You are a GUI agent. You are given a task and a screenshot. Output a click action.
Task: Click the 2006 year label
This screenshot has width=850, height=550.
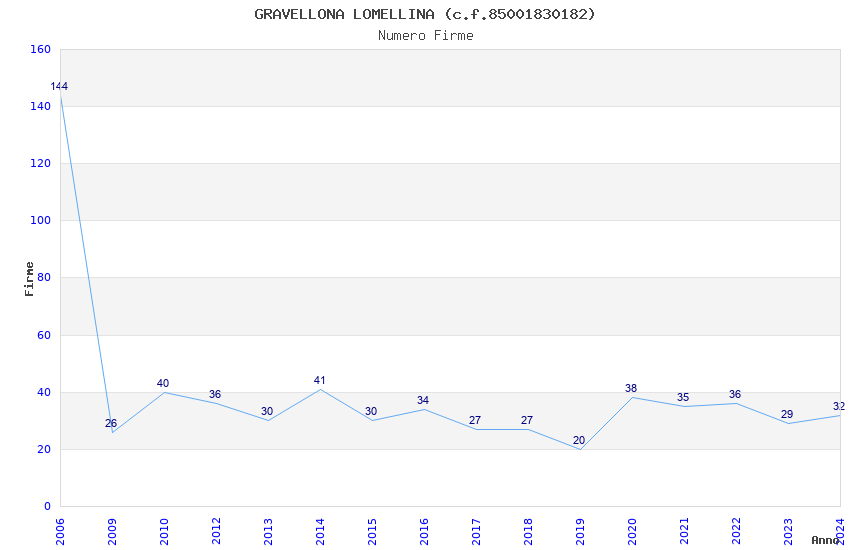coord(60,532)
